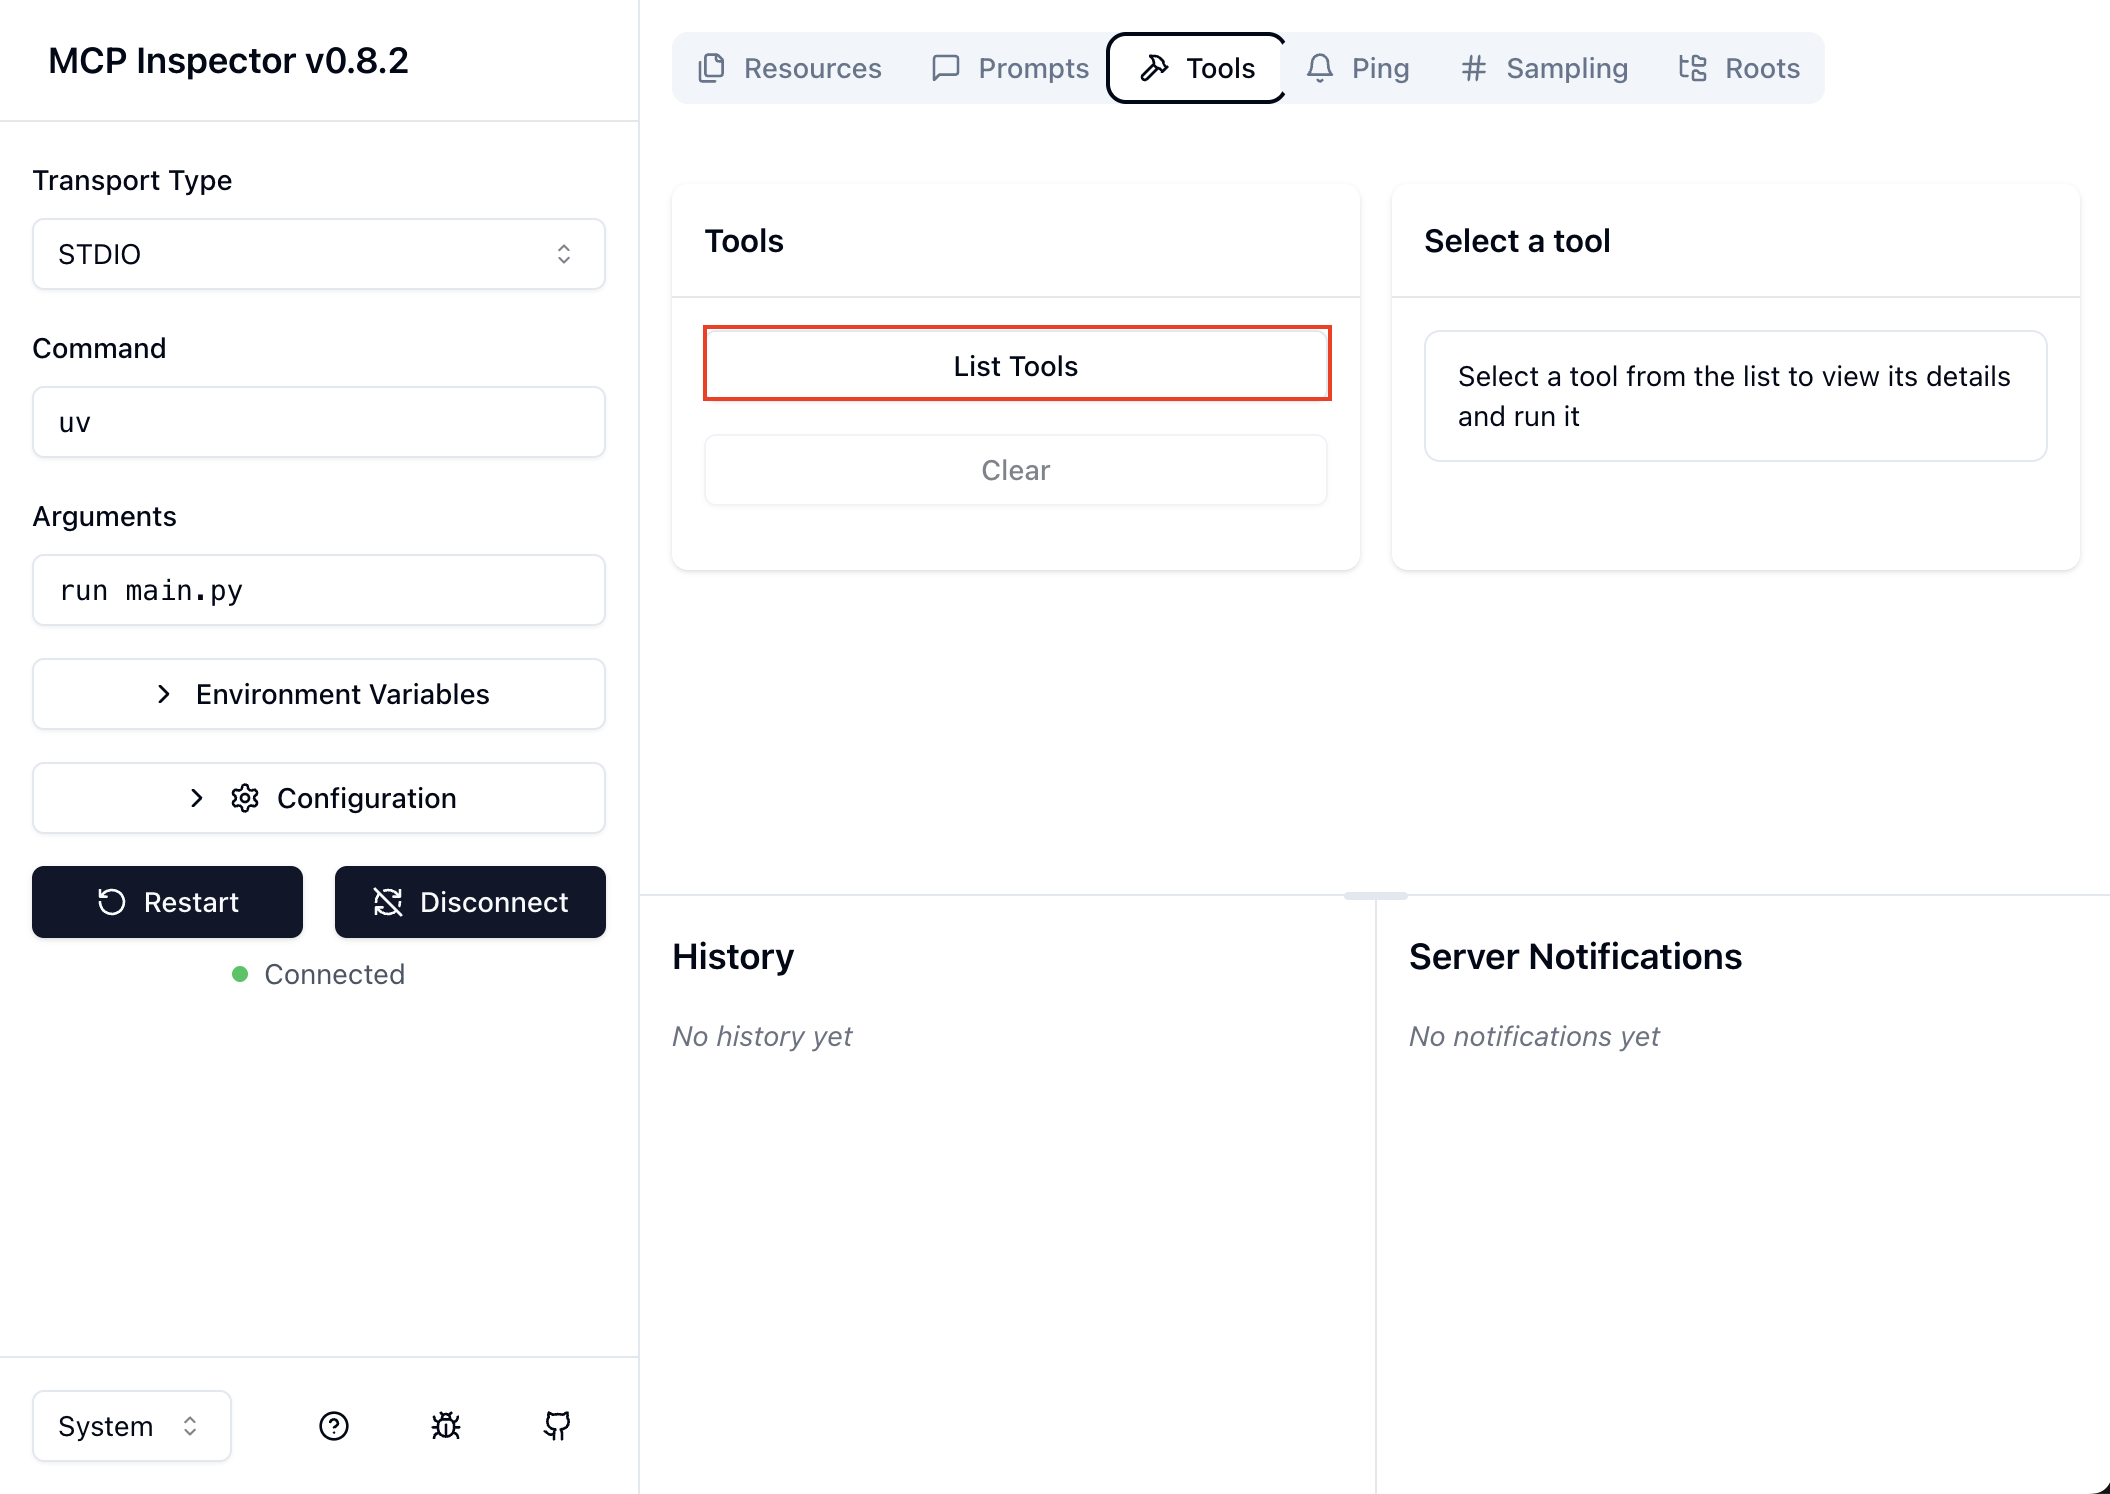Focus the Command input field
The height and width of the screenshot is (1494, 2110).
(319, 422)
